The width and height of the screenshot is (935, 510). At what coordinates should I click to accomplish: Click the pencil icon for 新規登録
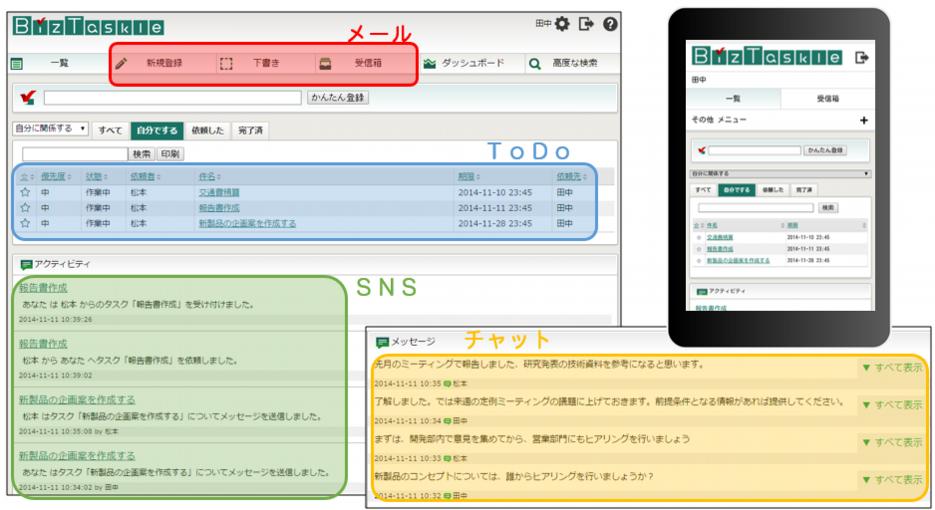(x=121, y=63)
